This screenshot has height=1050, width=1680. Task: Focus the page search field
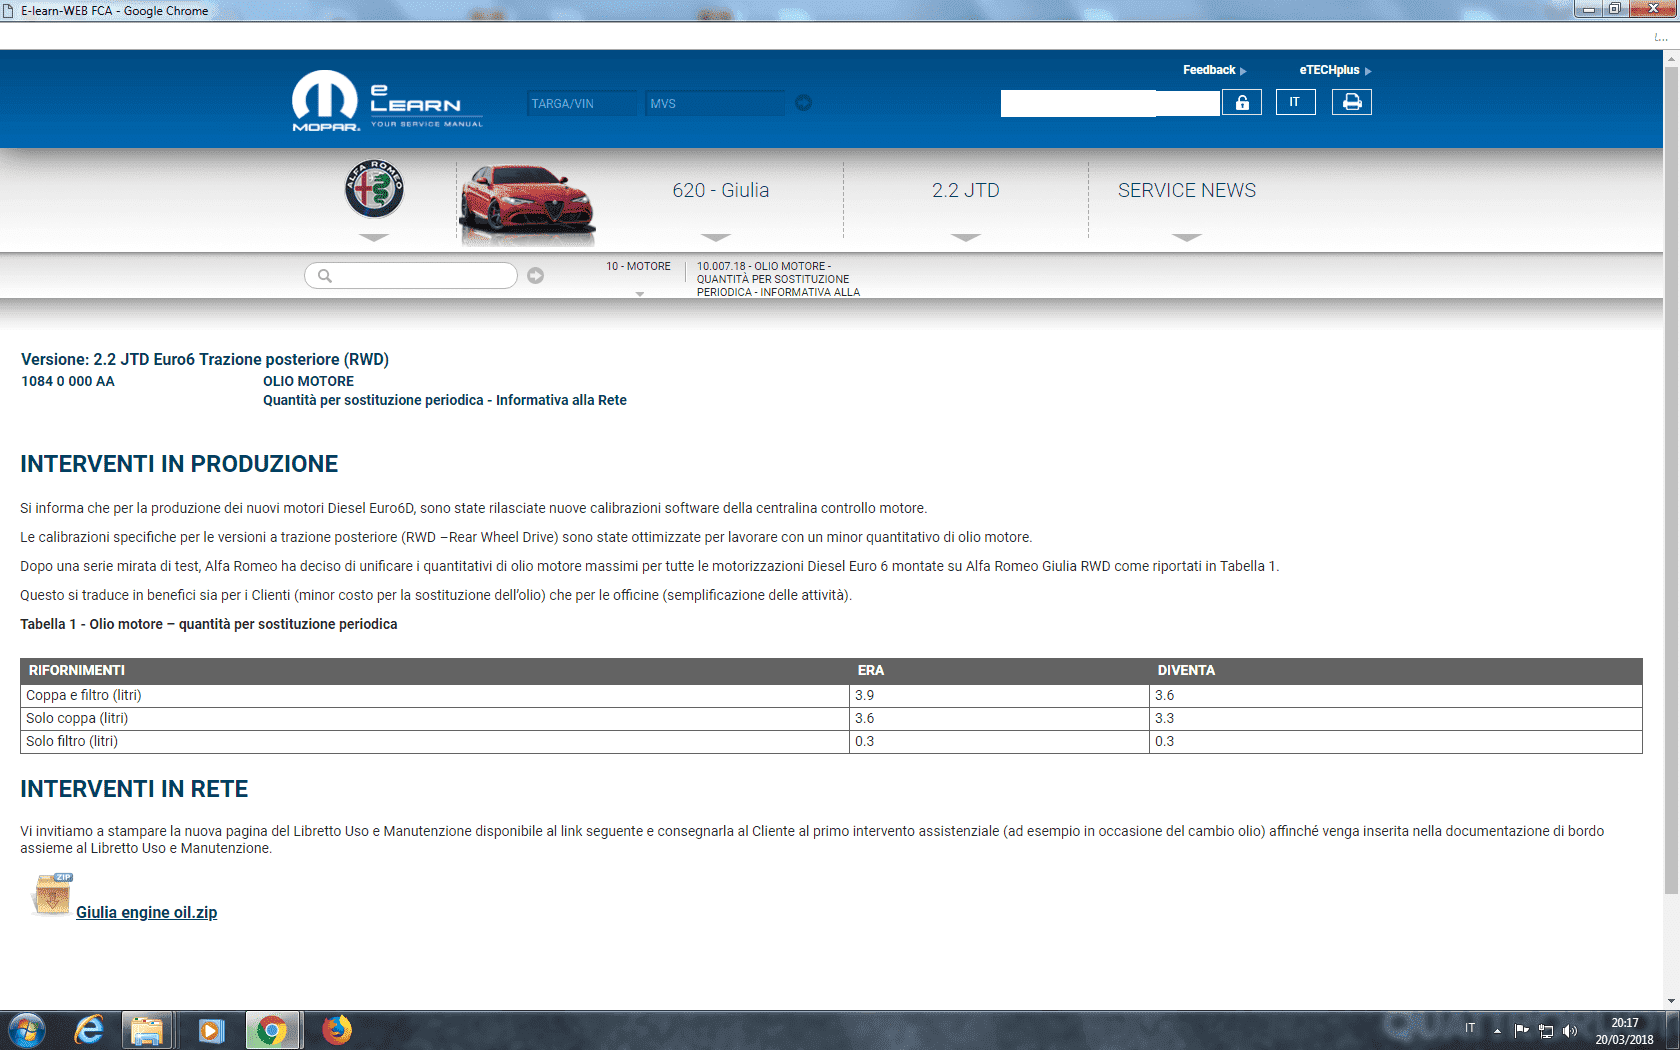(x=411, y=276)
